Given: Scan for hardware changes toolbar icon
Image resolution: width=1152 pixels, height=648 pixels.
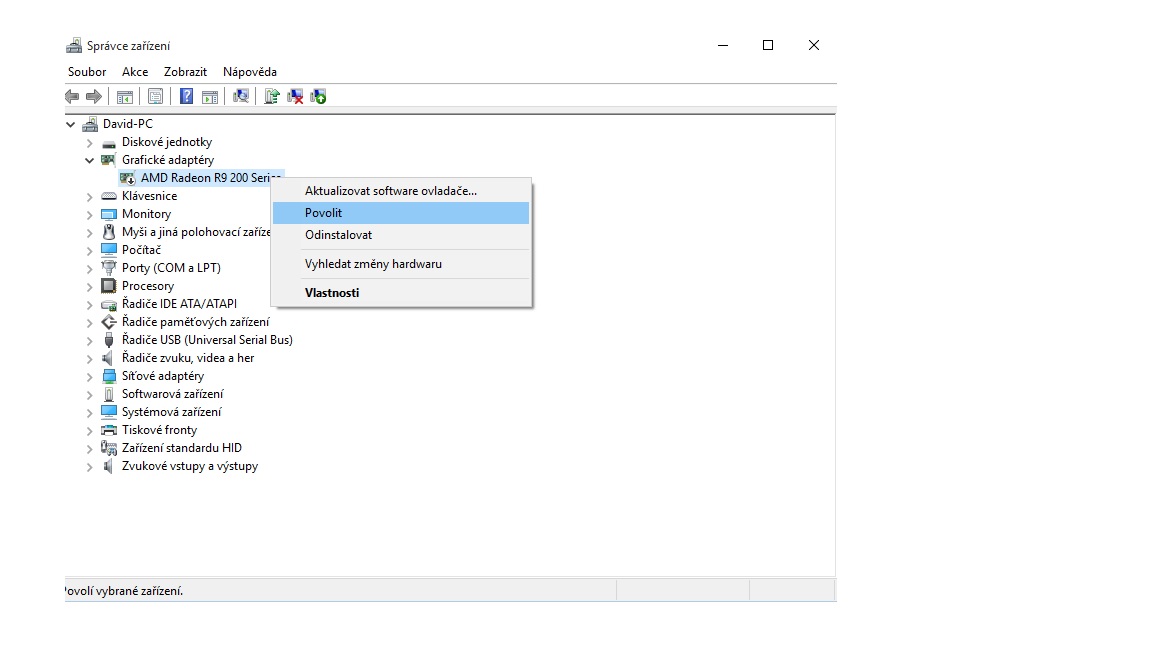Looking at the screenshot, I should click(241, 96).
